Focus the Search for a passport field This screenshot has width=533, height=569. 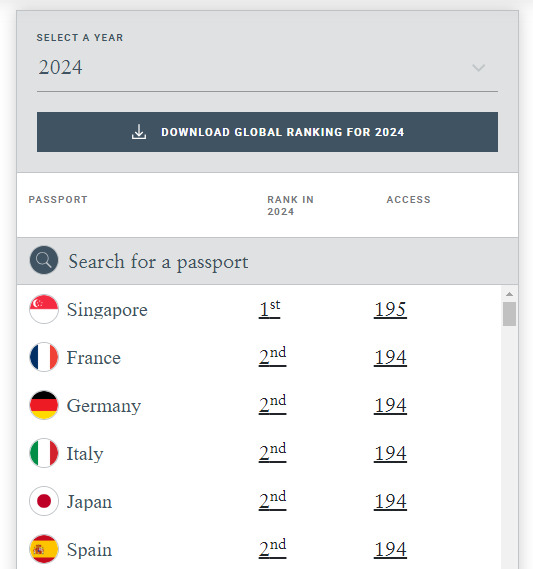(x=267, y=261)
